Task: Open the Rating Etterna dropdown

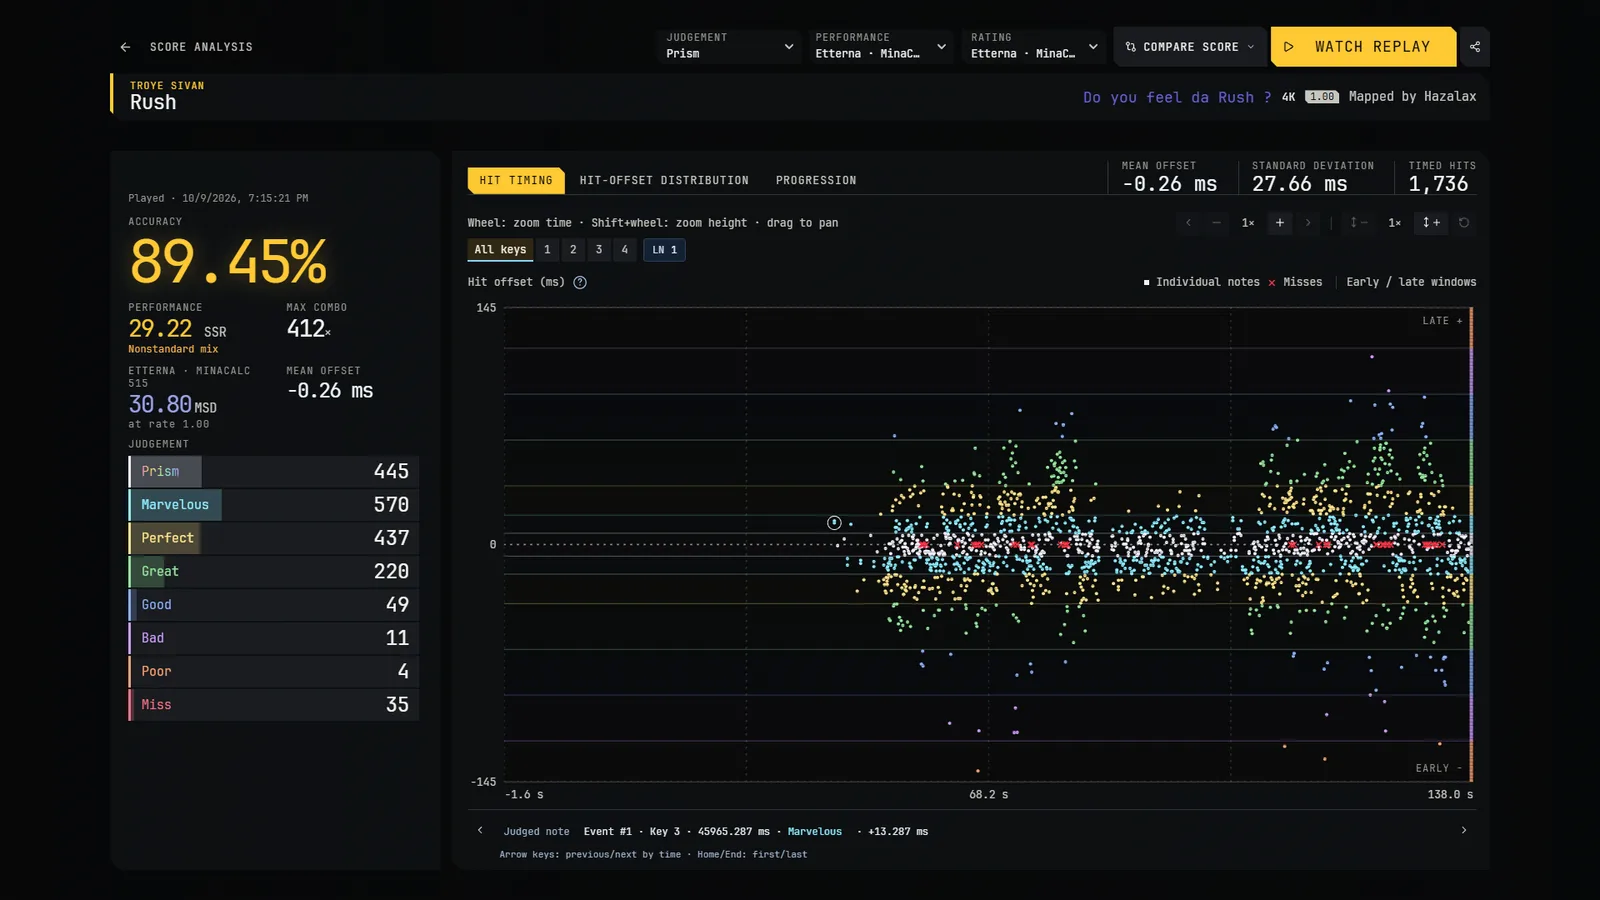Action: tap(1036, 46)
